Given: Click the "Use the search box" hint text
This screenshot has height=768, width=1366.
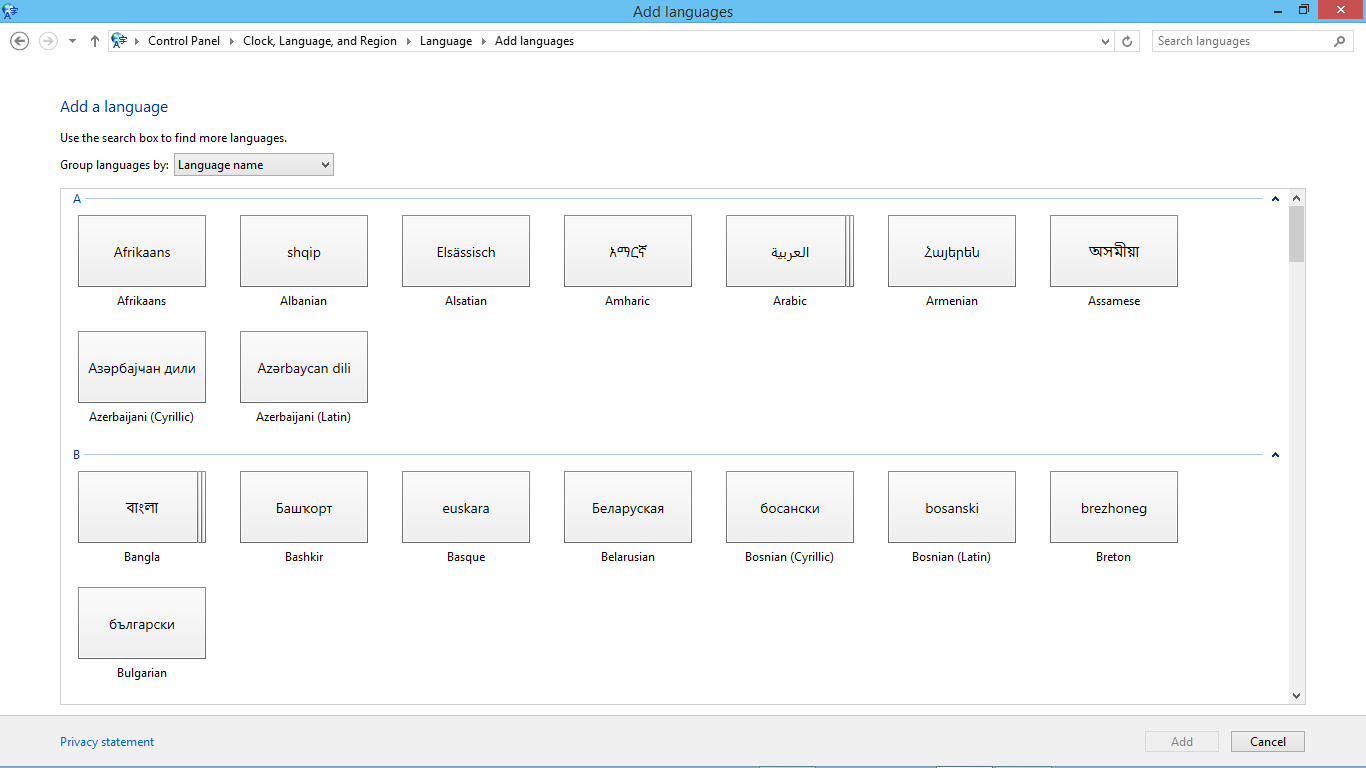Looking at the screenshot, I should point(173,138).
